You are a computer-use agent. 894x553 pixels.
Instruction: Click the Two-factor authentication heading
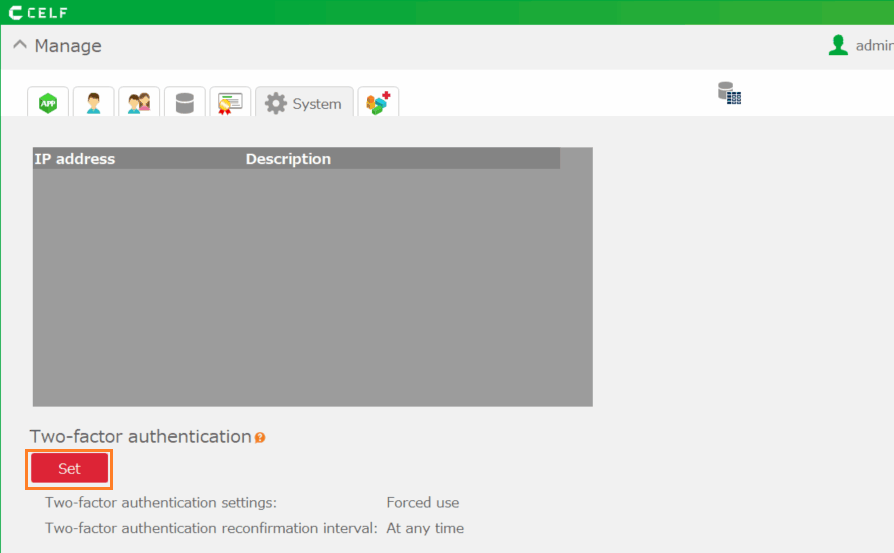click(140, 437)
